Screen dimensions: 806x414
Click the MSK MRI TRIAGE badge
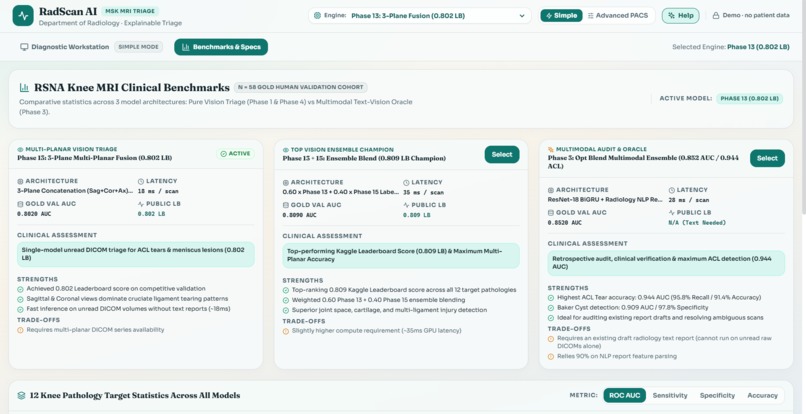tap(130, 11)
